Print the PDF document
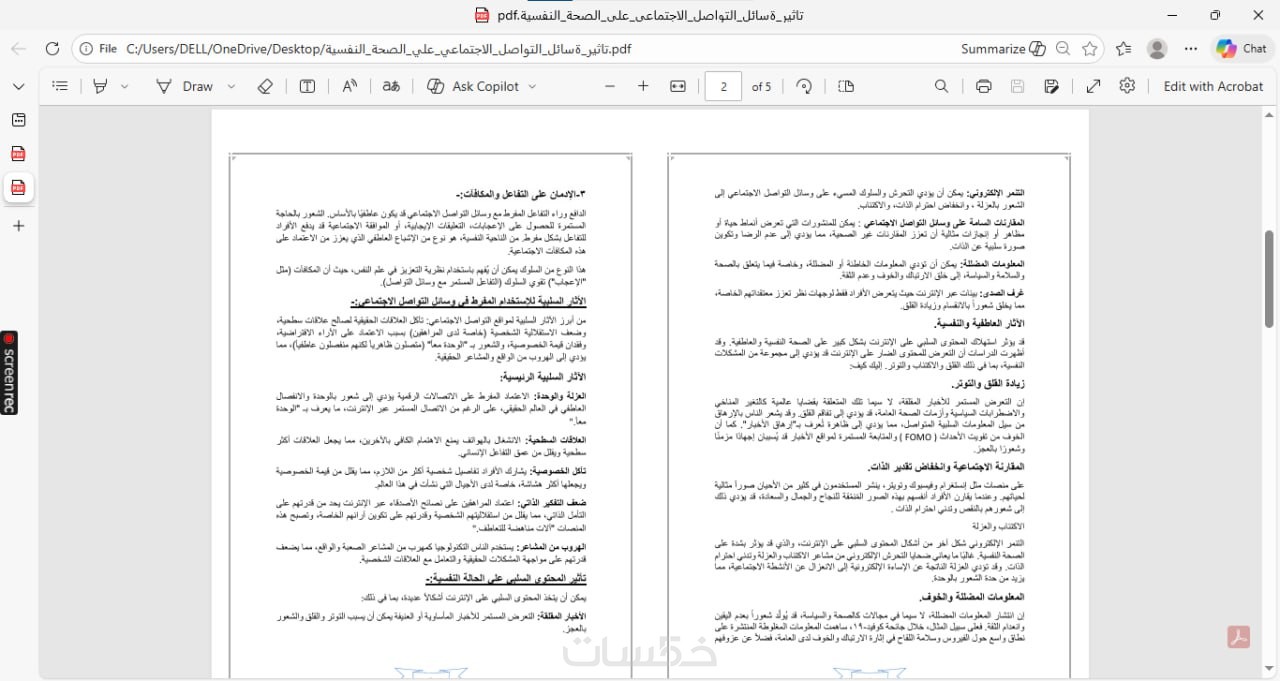Viewport: 1280px width, 681px height. (x=984, y=86)
